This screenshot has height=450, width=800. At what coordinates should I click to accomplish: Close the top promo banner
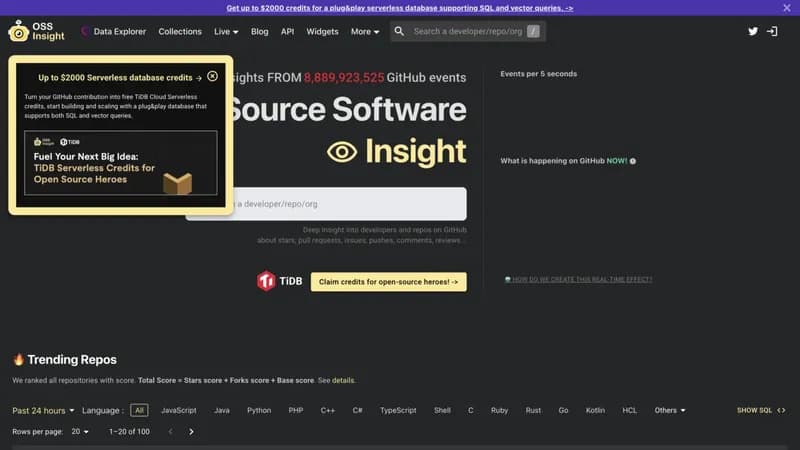pyautogui.click(x=786, y=8)
